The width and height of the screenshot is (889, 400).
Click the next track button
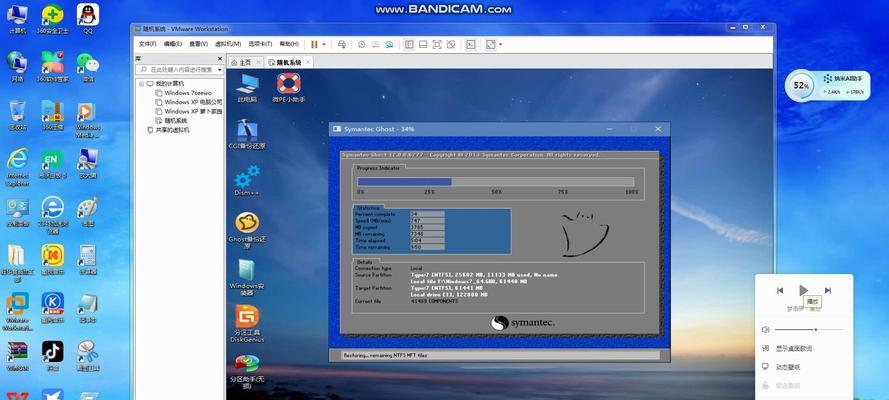[828, 291]
